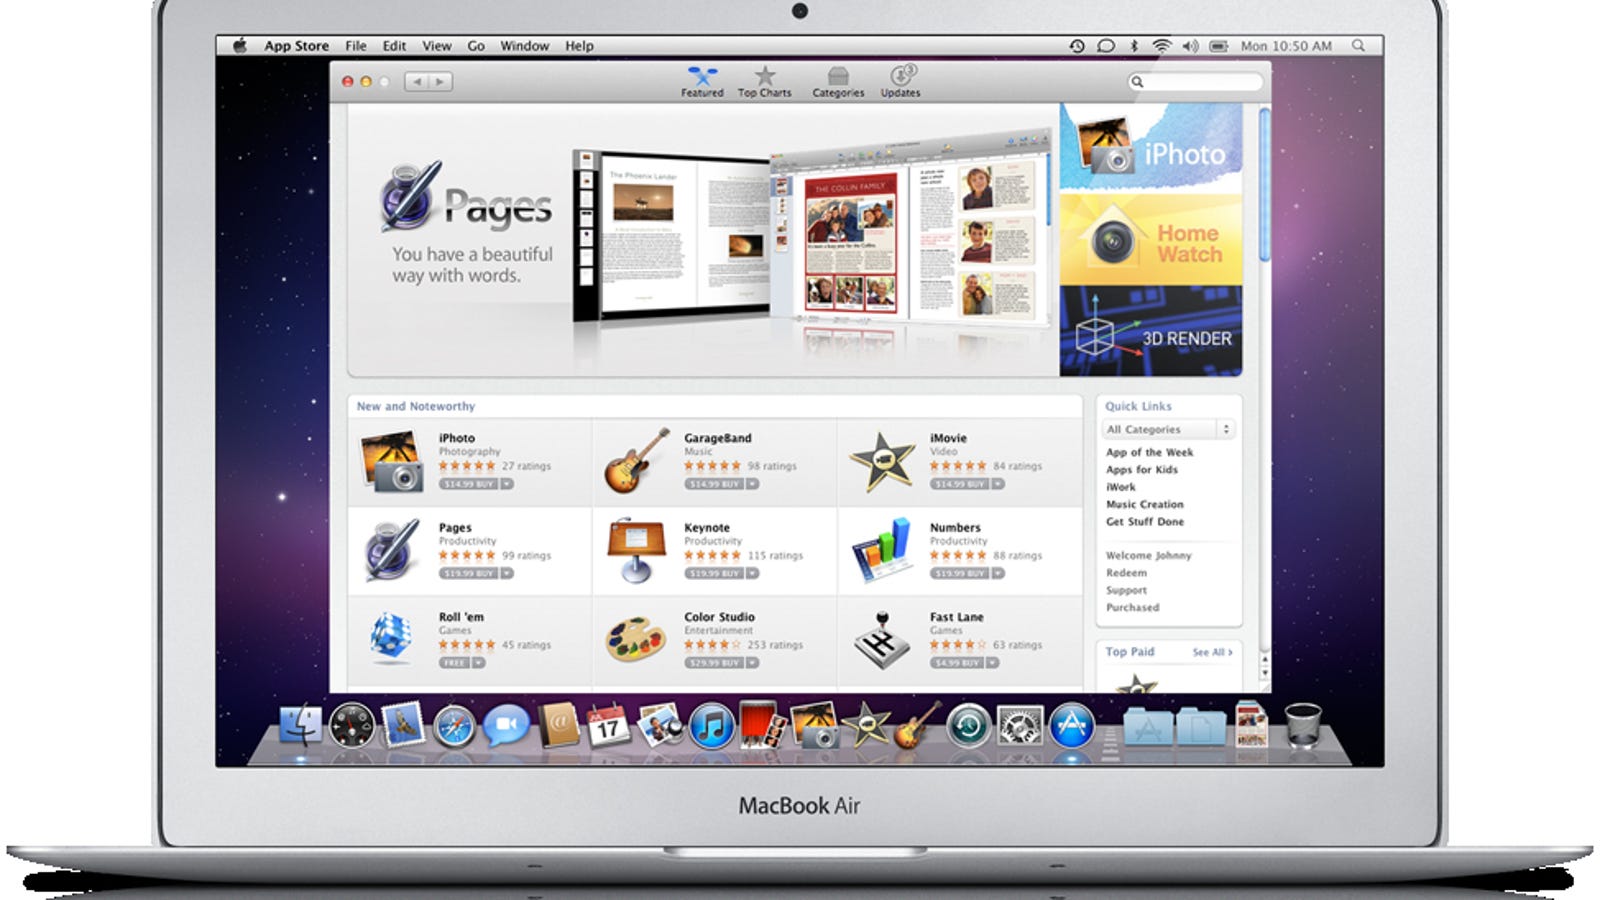
Task: Open the Color Studio palette icon
Action: tap(636, 640)
